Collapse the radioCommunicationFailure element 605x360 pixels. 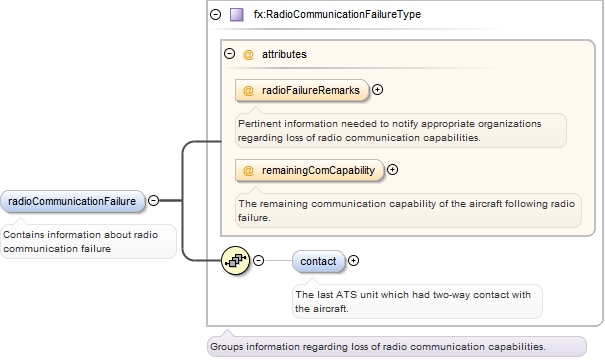point(154,201)
